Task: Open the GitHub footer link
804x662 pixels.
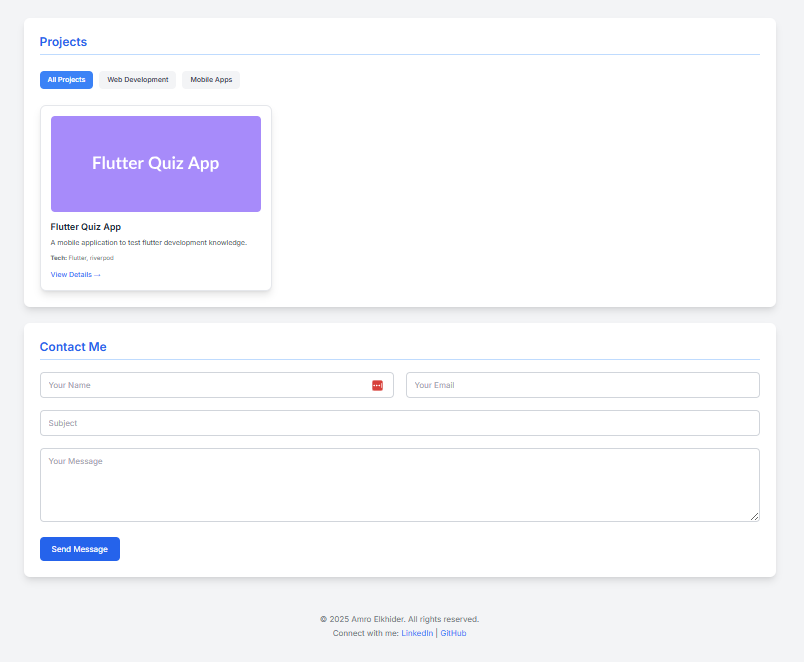Action: pyautogui.click(x=453, y=633)
